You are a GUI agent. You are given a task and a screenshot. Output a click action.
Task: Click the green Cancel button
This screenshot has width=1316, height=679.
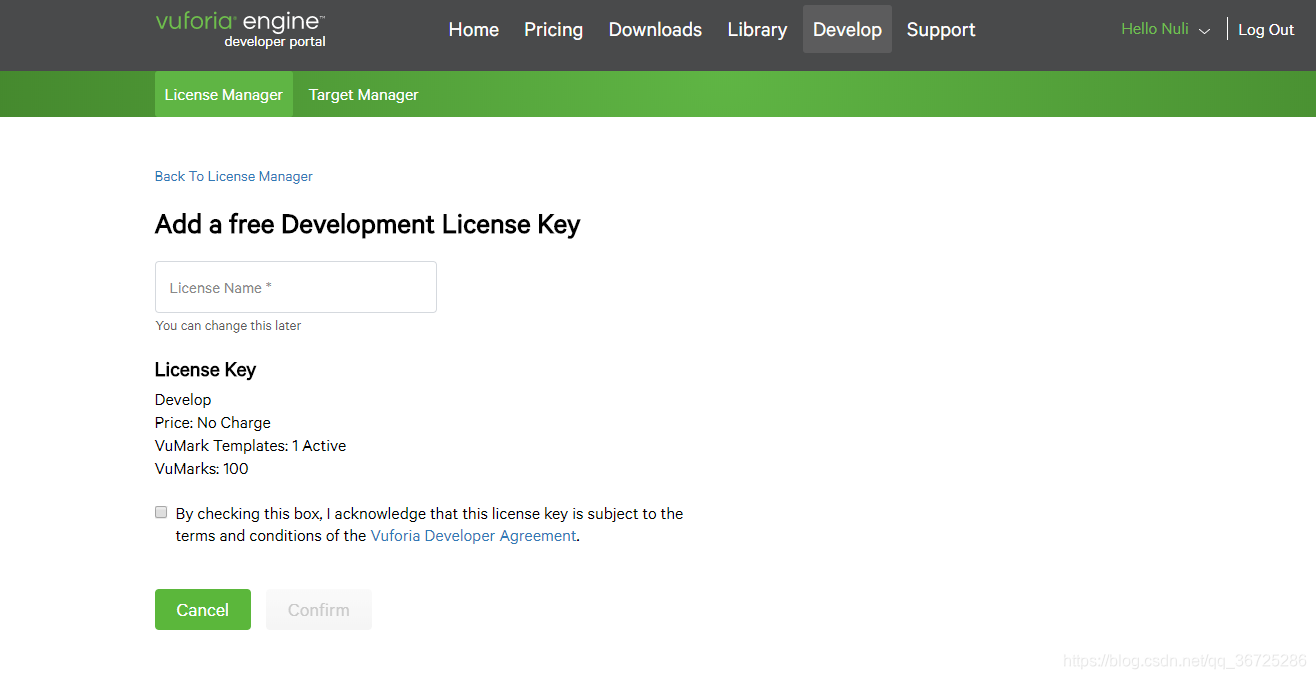[x=203, y=609]
